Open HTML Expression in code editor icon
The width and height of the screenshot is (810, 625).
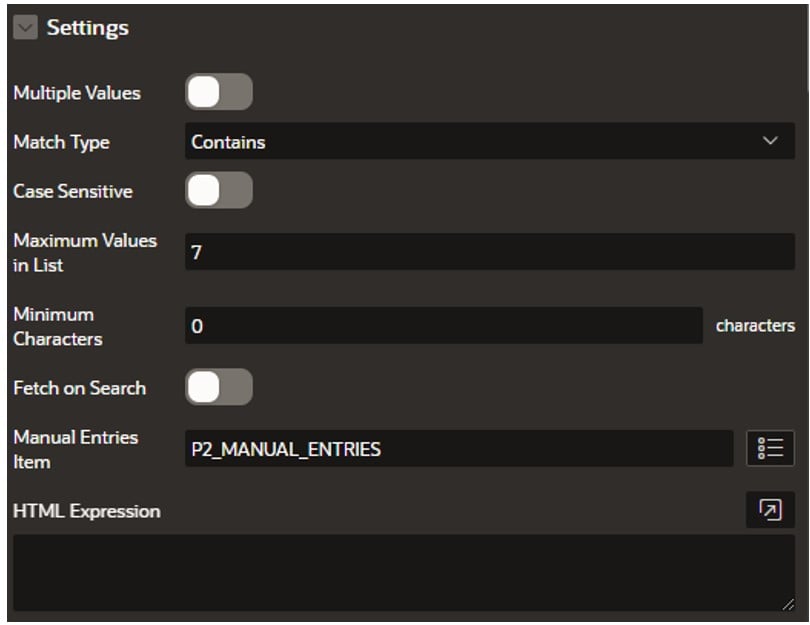(770, 510)
